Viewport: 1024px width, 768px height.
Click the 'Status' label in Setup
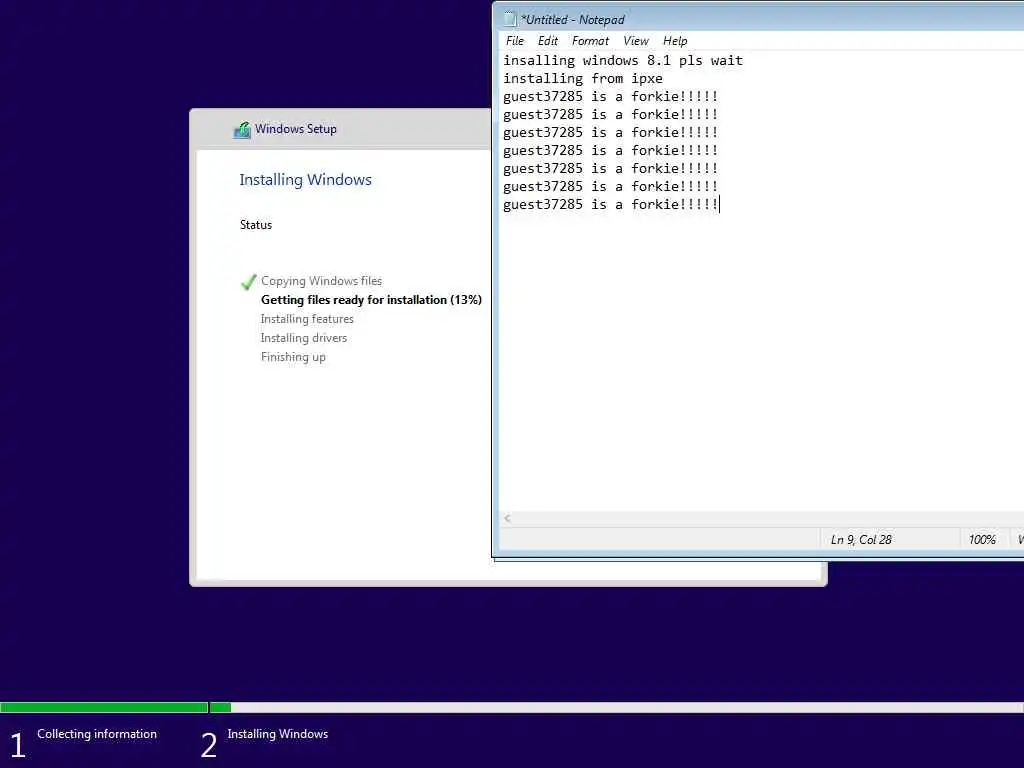[255, 225]
